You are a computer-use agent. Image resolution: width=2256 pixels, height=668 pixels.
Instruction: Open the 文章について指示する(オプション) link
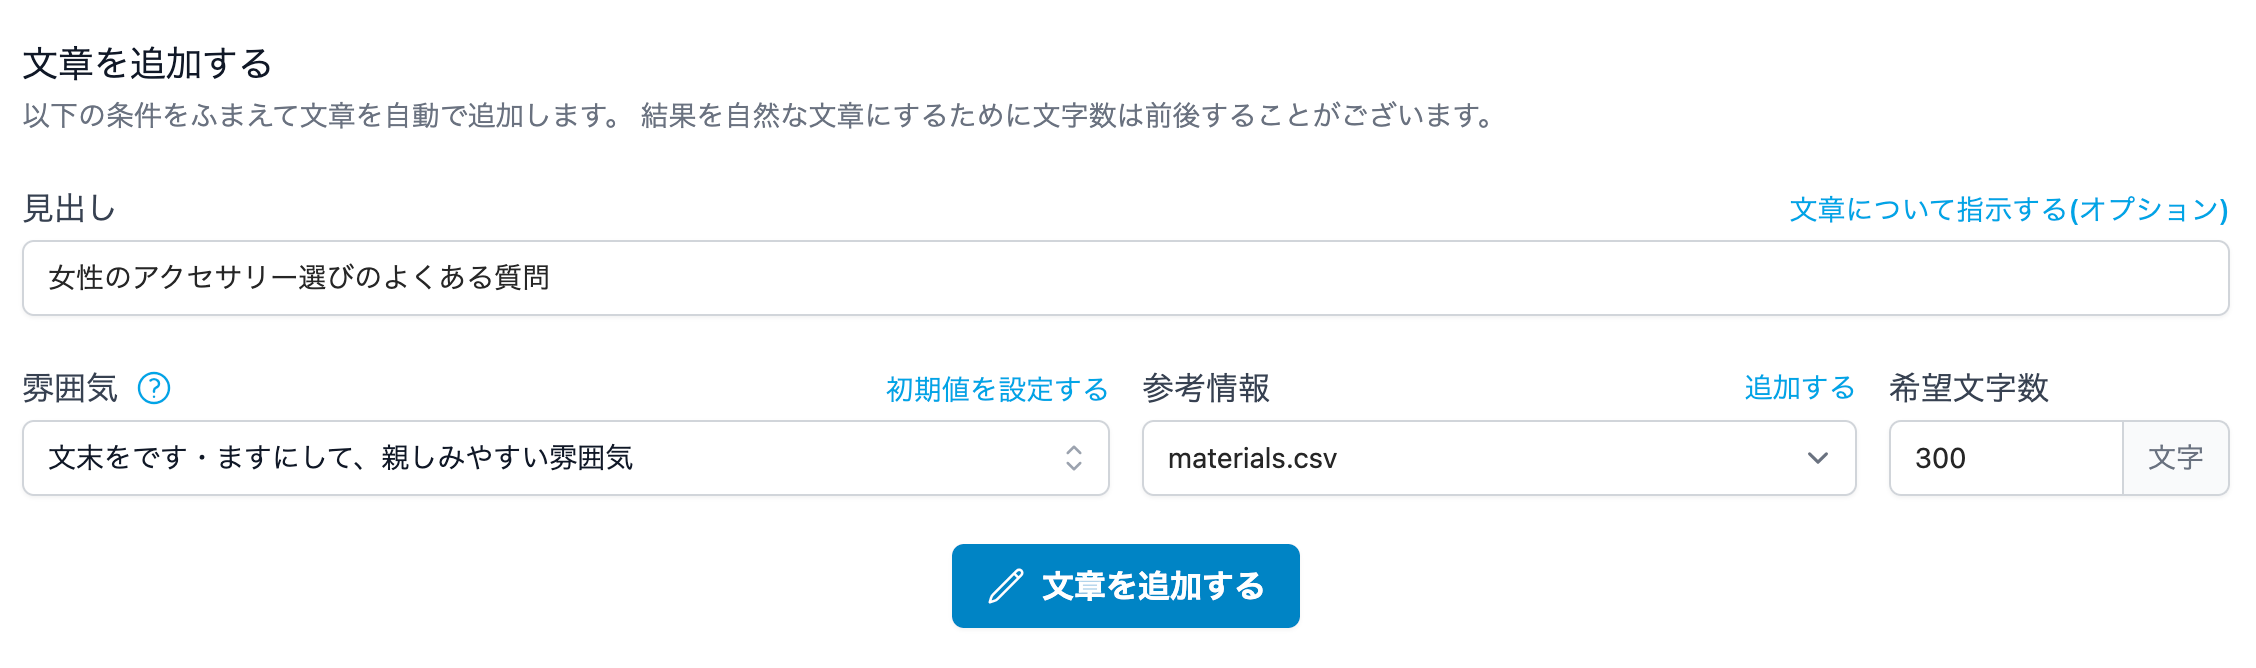(x=2008, y=209)
